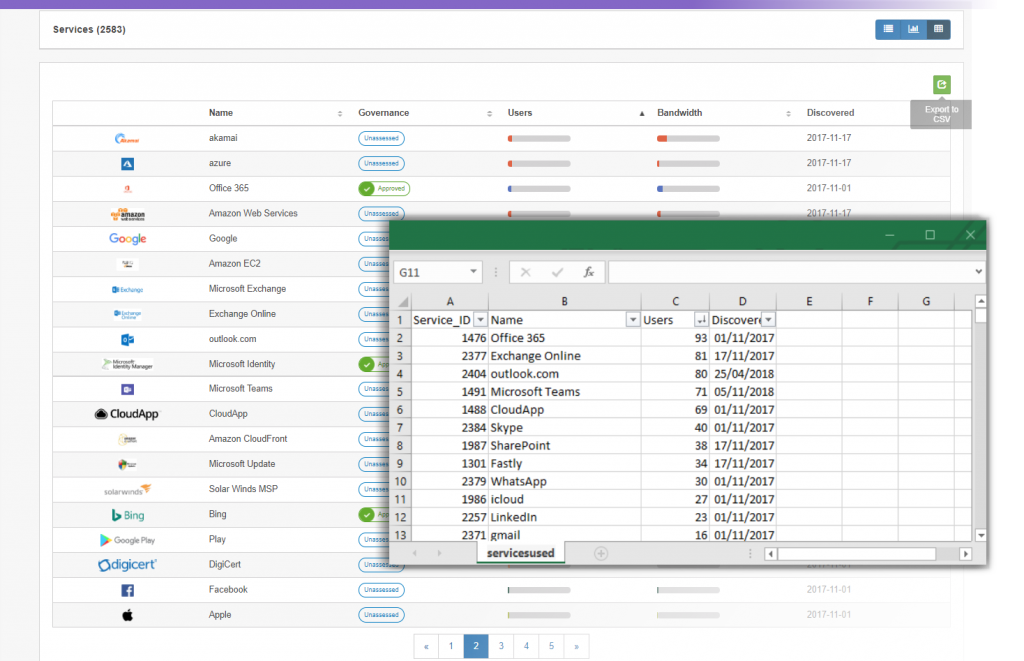Click the Microsoft Teams logo
Viewport: 1024px width, 661px height.
point(127,389)
